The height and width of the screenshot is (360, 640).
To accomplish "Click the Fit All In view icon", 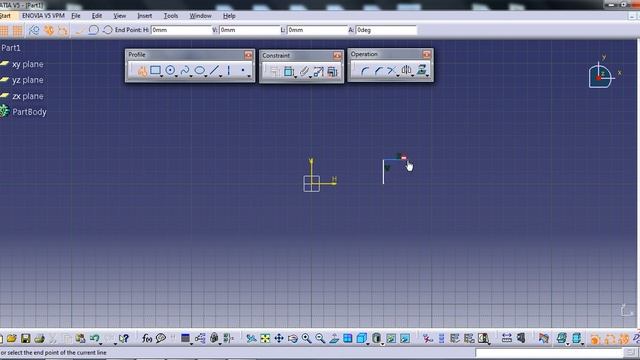I will tap(265, 338).
